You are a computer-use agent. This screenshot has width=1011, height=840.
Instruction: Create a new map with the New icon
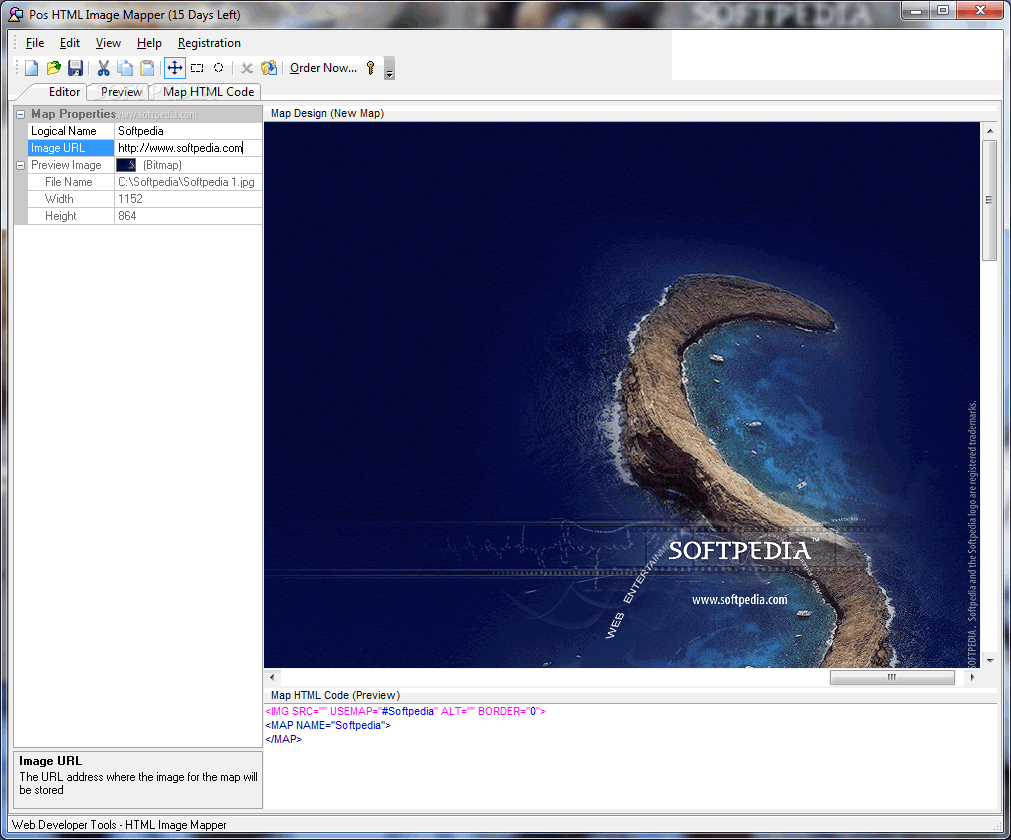pyautogui.click(x=32, y=68)
